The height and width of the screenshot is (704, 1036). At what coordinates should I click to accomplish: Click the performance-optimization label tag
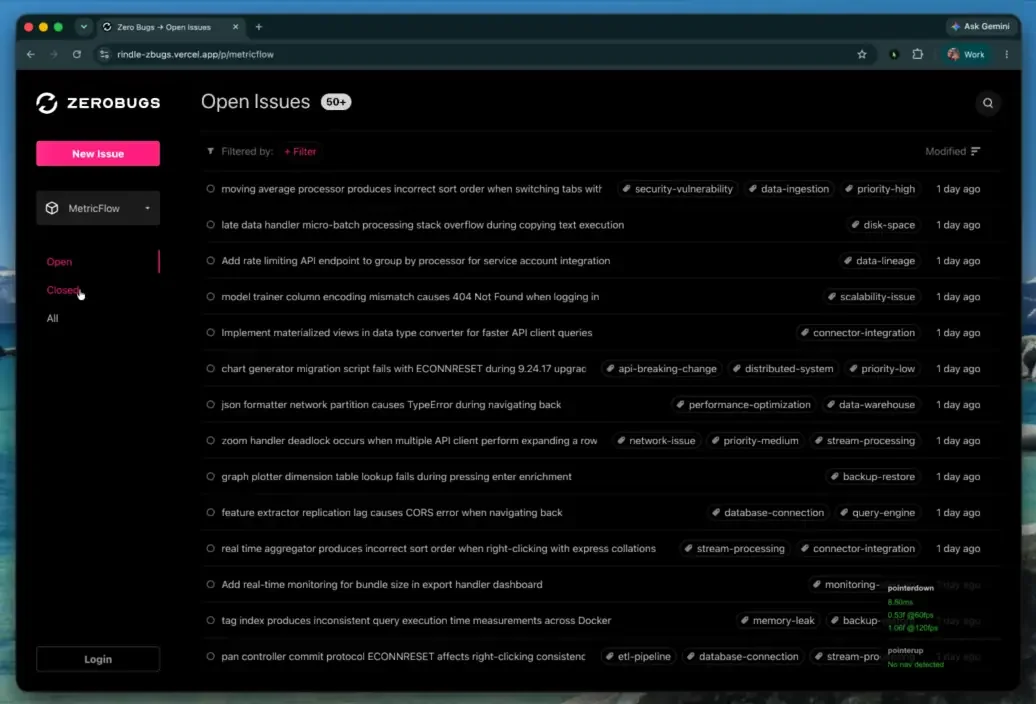coord(743,405)
